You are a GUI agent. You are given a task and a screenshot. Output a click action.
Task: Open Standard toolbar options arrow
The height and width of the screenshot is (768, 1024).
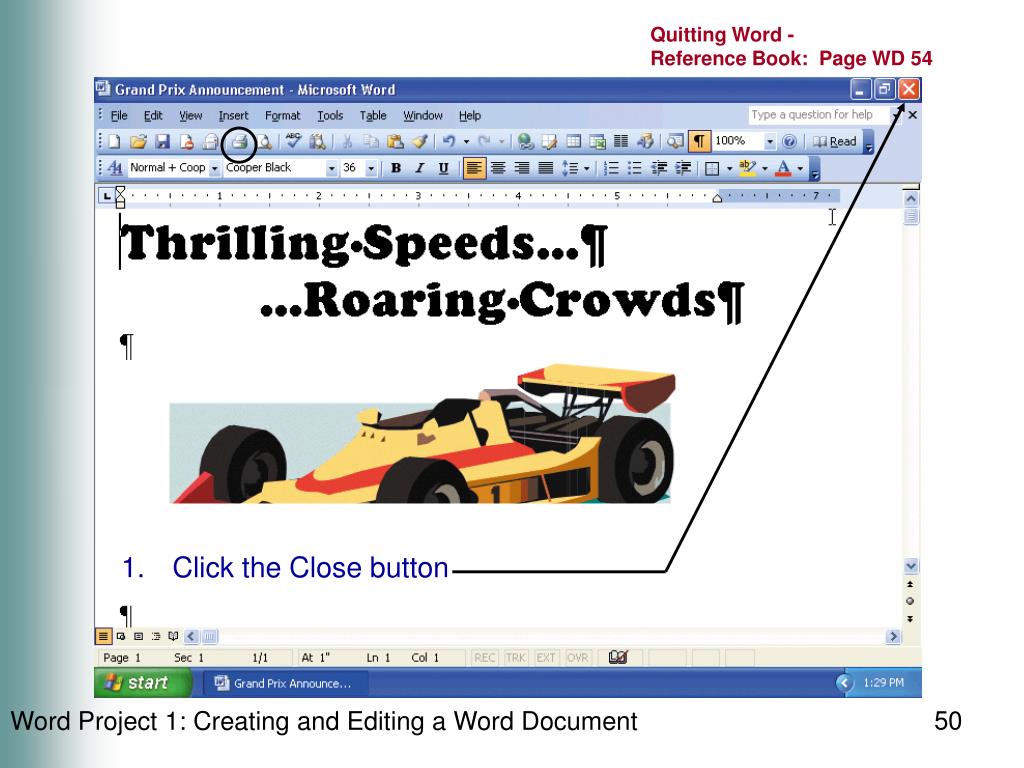[869, 142]
